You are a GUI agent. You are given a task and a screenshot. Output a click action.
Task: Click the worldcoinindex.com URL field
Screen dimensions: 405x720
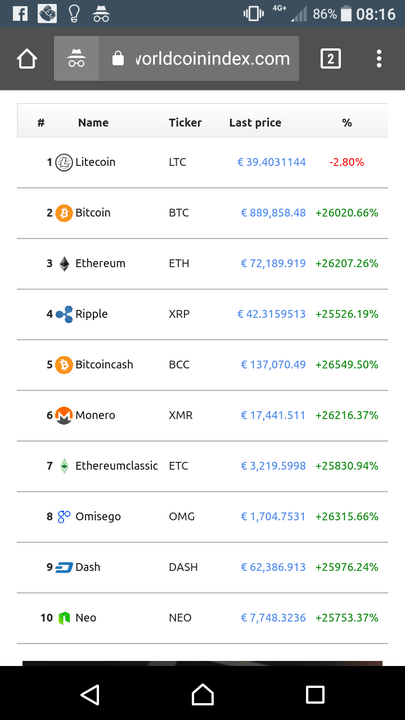212,59
